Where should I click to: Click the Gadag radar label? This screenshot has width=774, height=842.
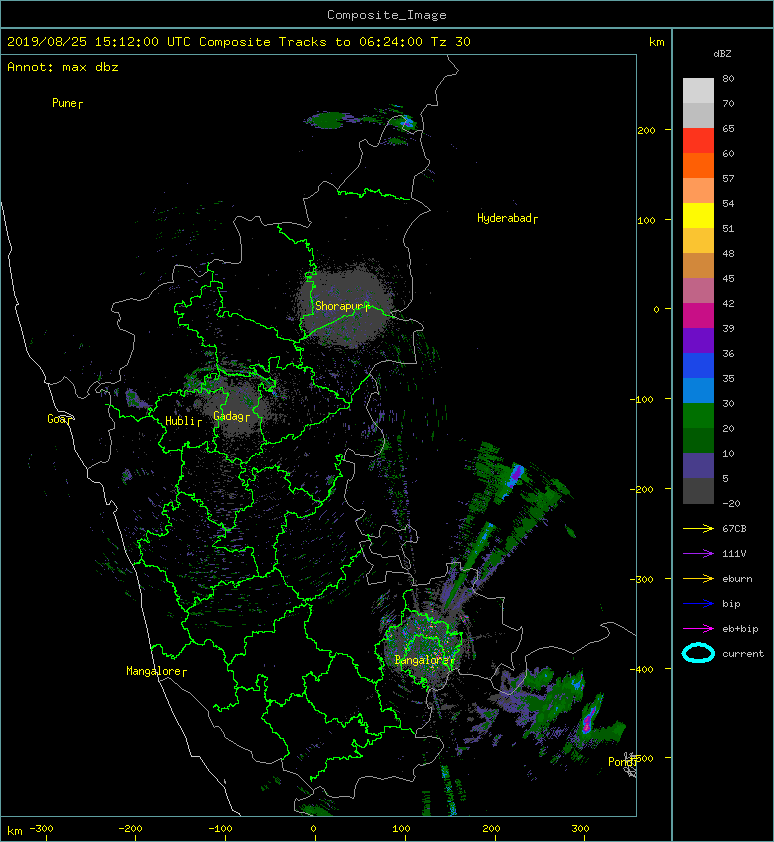pyautogui.click(x=229, y=416)
